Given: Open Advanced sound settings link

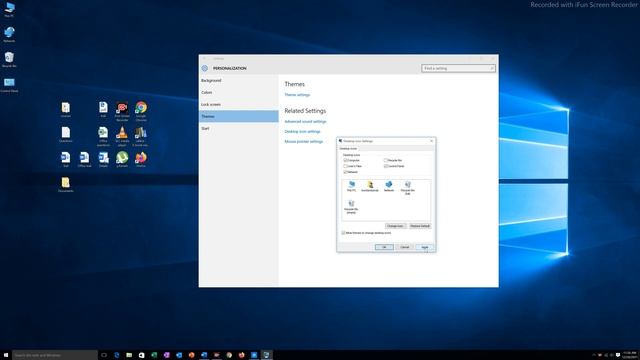Looking at the screenshot, I should [305, 122].
